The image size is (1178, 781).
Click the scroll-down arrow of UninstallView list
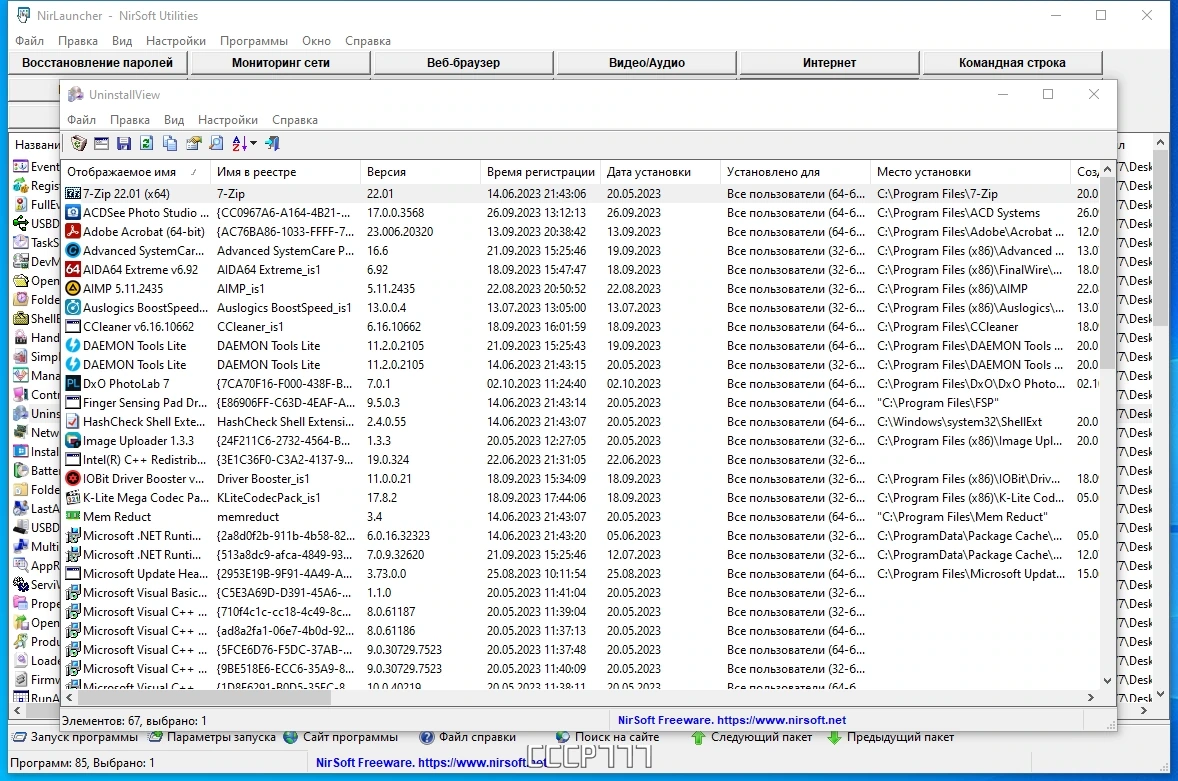pyautogui.click(x=1107, y=680)
